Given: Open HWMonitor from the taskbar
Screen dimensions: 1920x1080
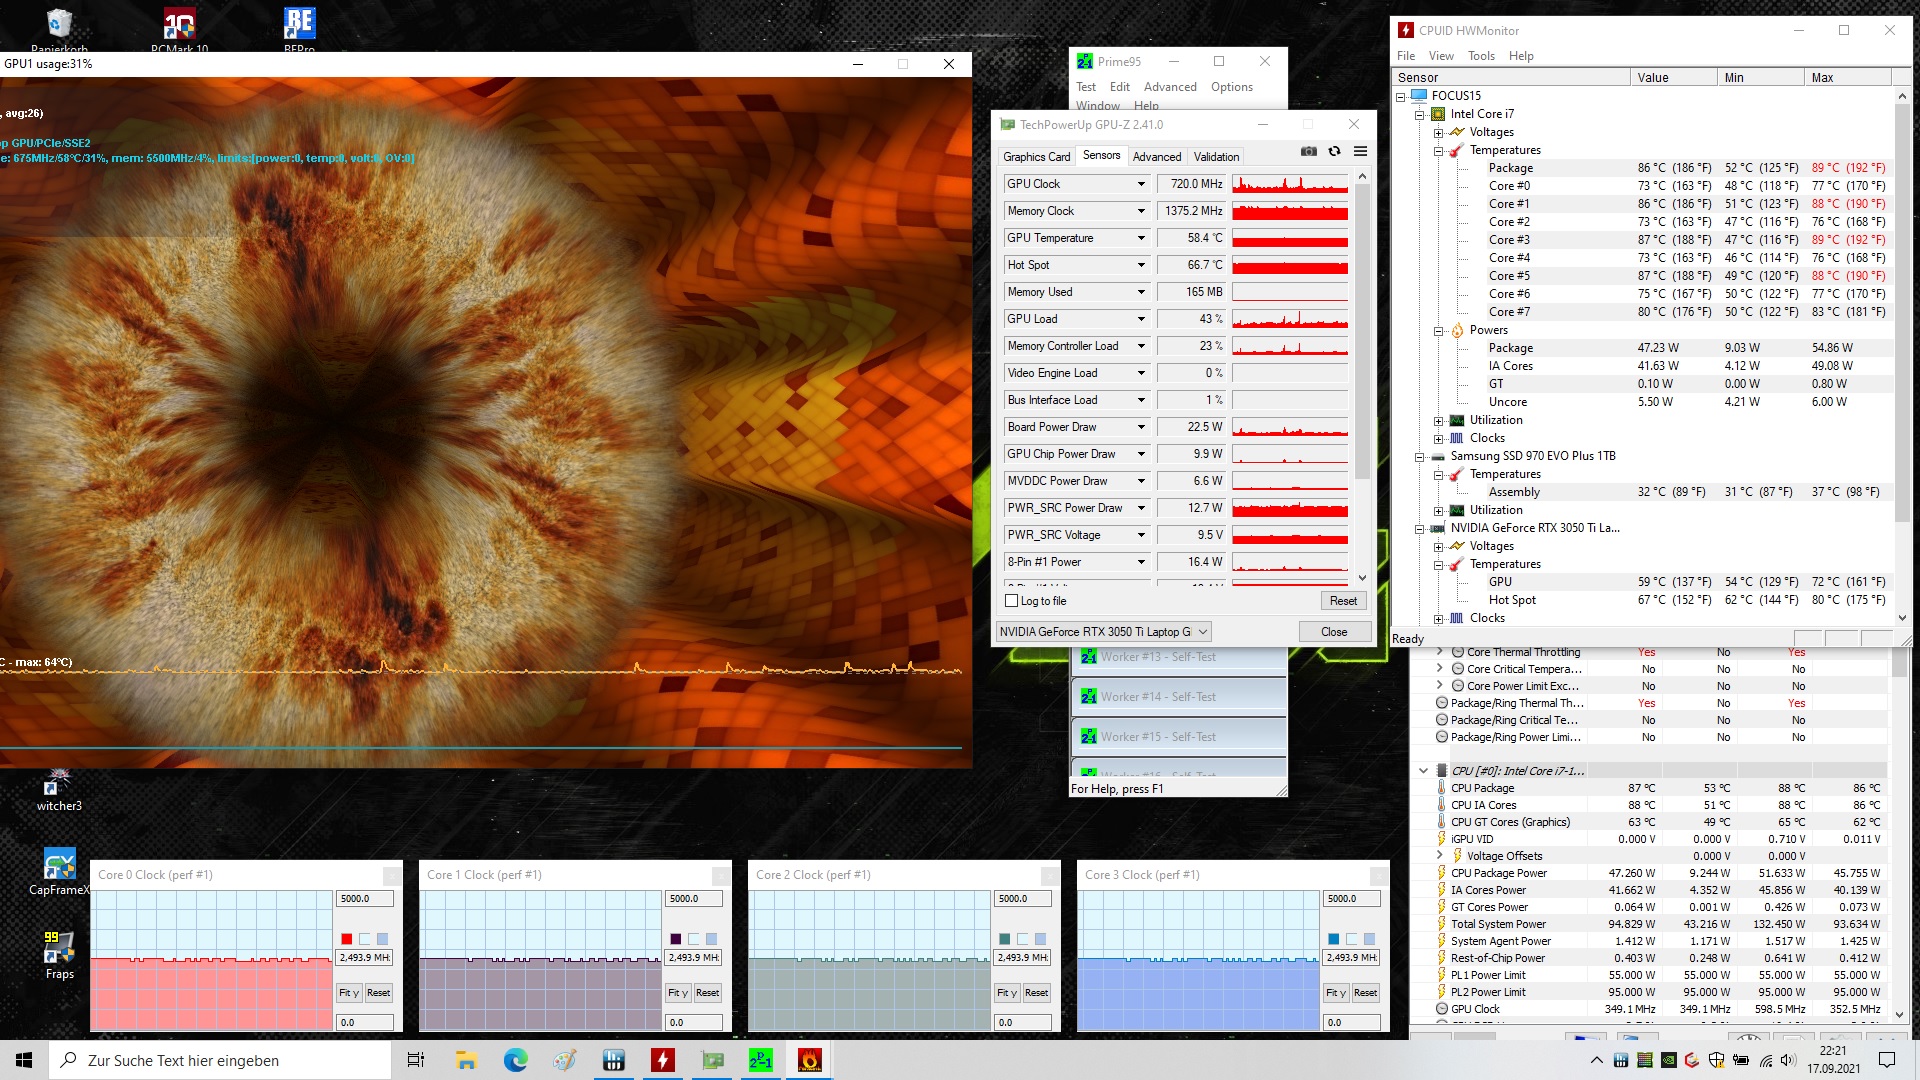Looking at the screenshot, I should click(x=662, y=1060).
